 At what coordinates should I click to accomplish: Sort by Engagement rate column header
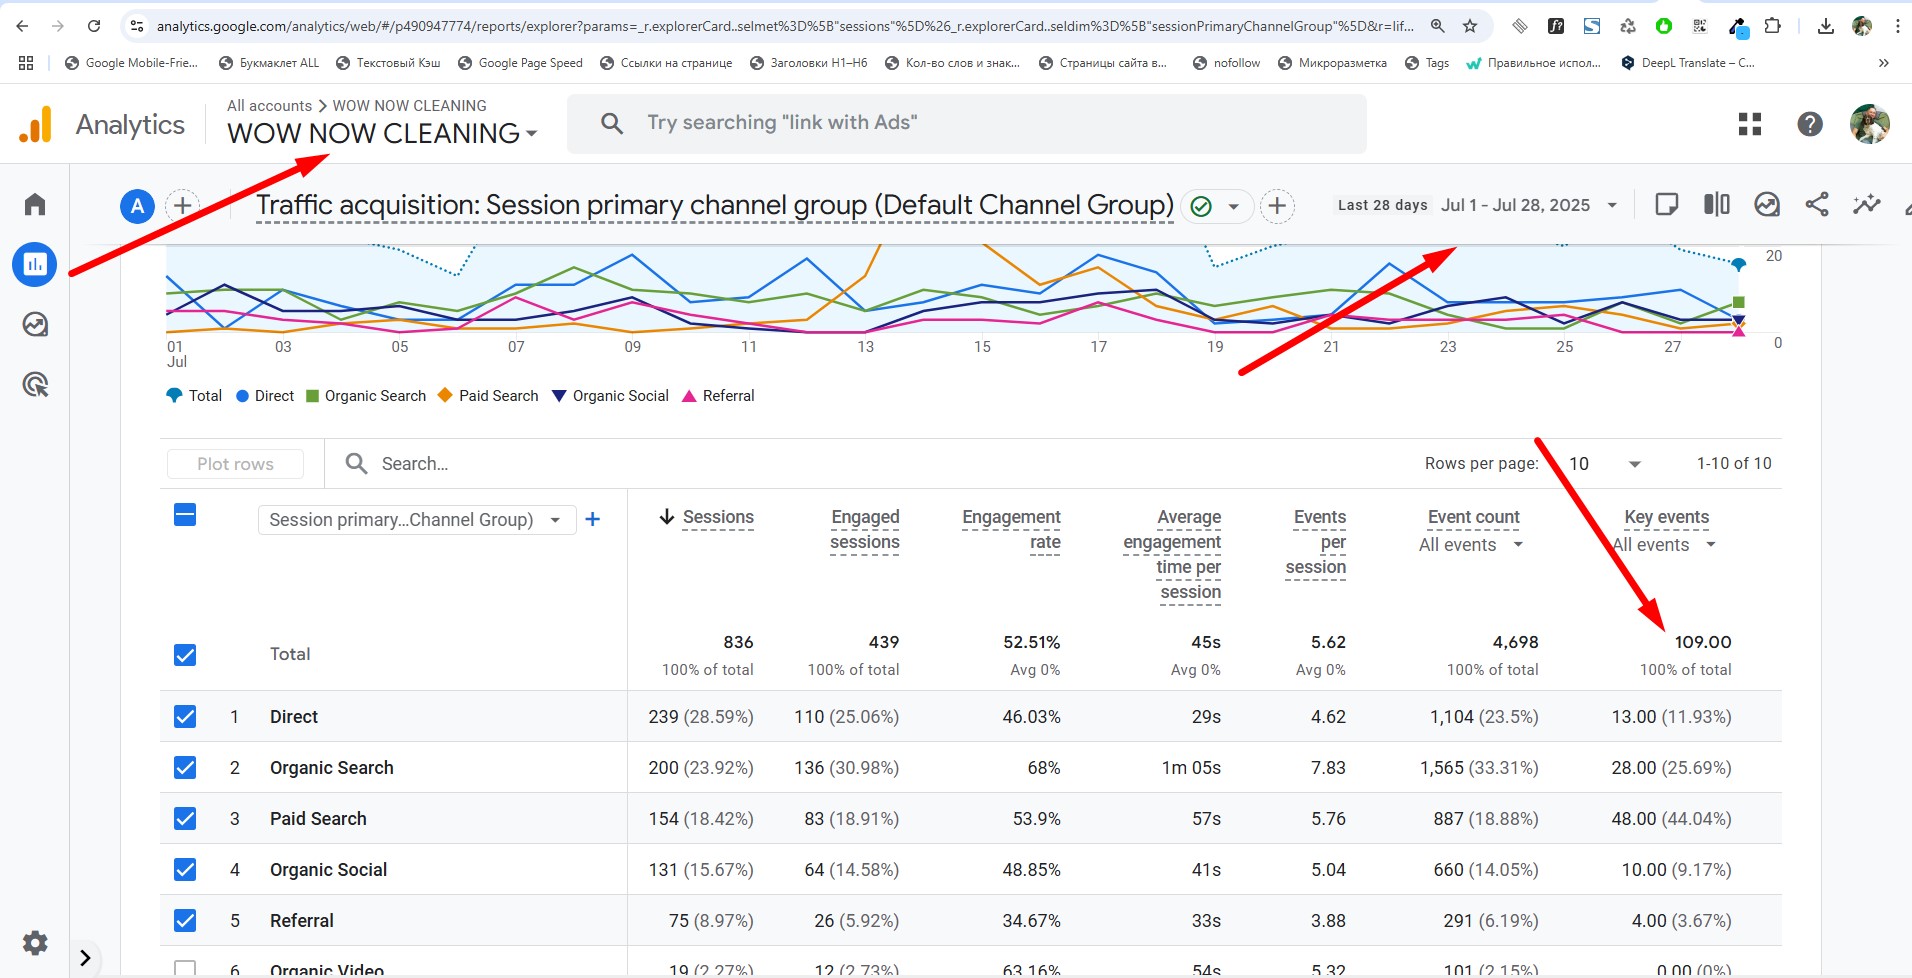1011,530
